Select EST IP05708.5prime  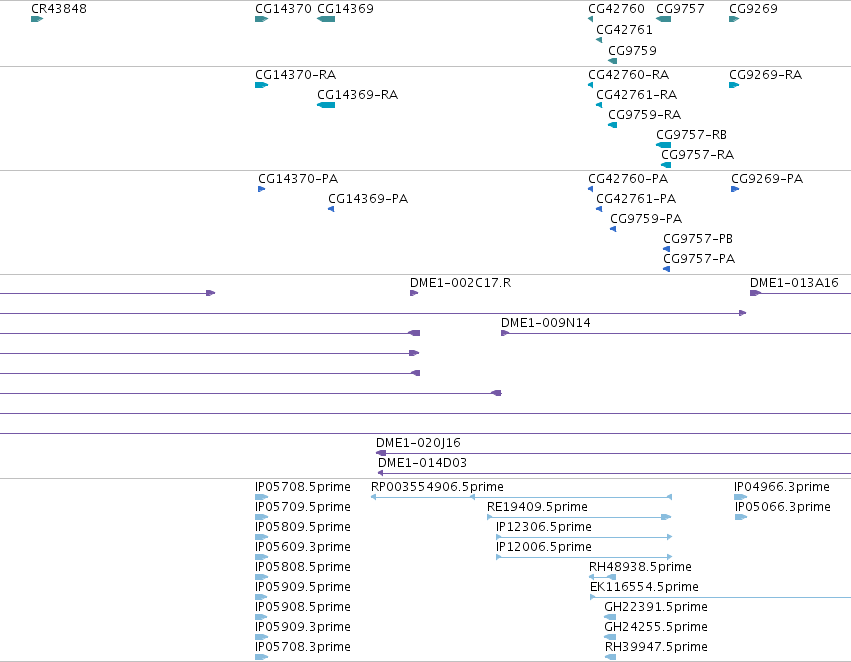coord(303,487)
